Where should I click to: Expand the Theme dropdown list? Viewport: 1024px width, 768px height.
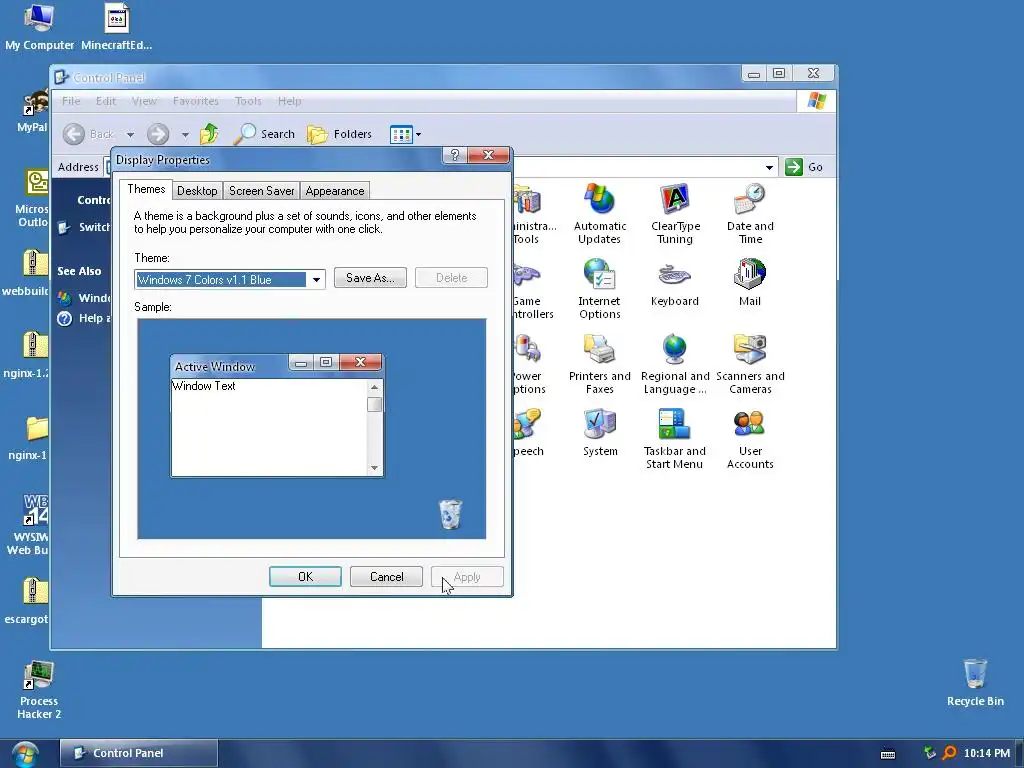pos(316,280)
